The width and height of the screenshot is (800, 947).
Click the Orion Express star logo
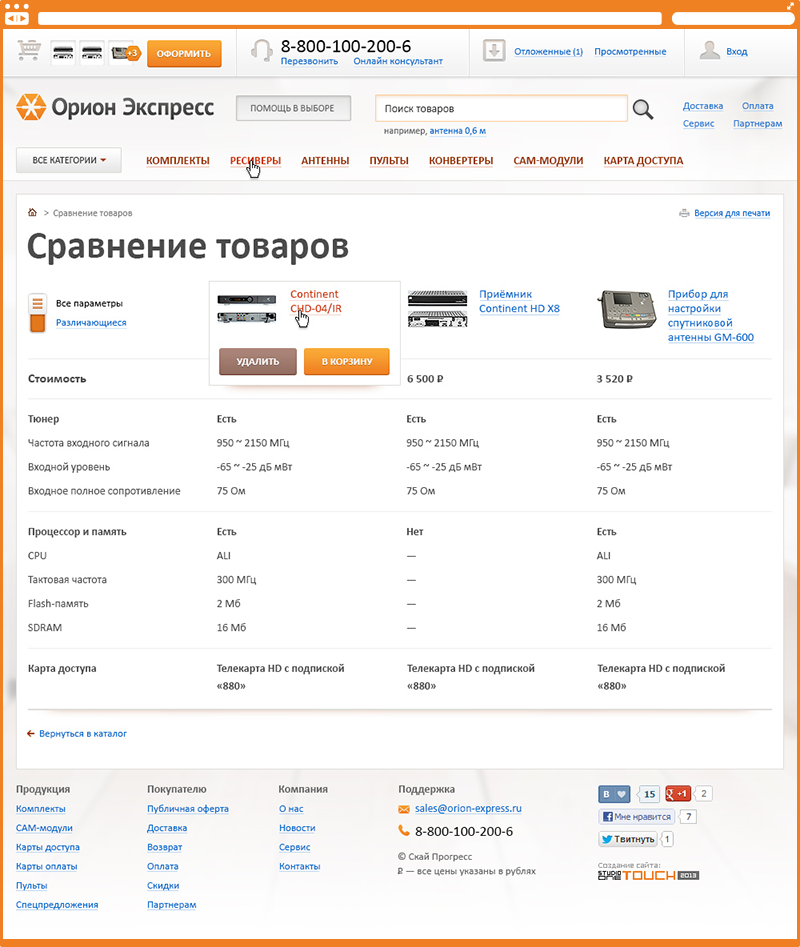30,107
